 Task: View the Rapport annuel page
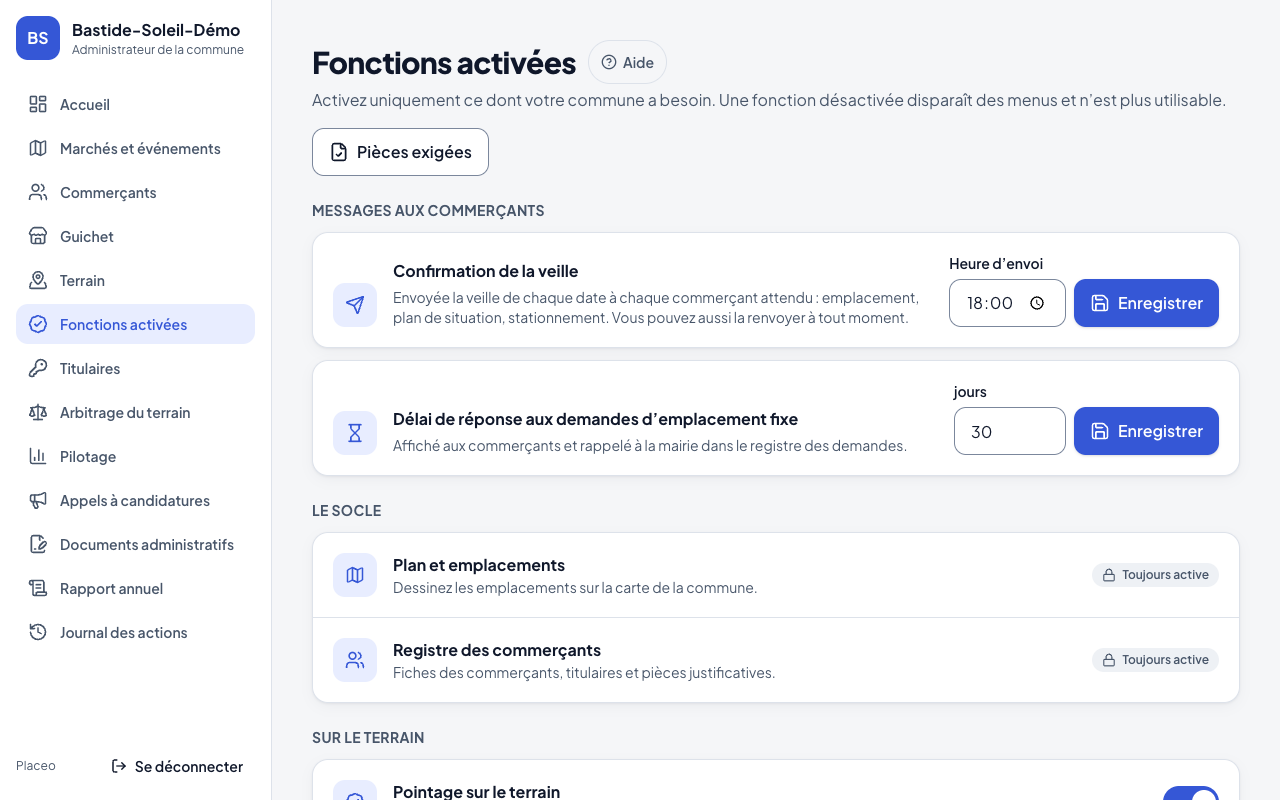click(x=135, y=588)
